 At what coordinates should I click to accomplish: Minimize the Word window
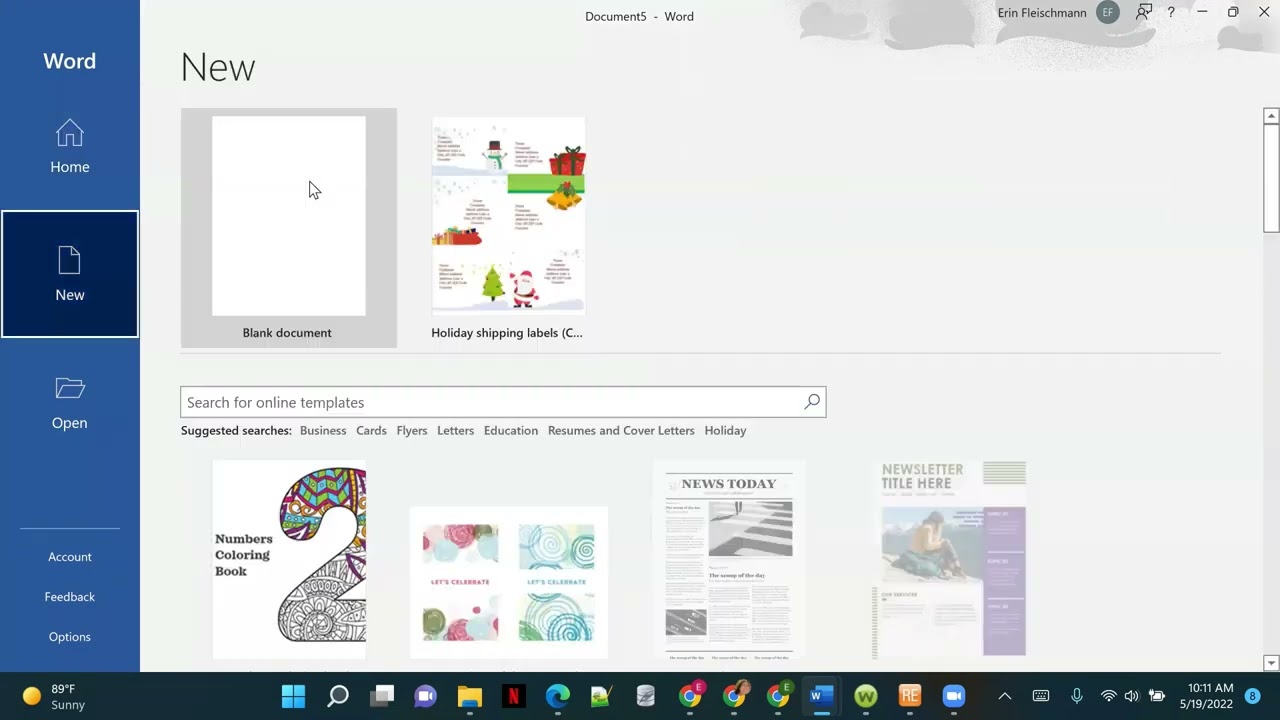(1202, 13)
